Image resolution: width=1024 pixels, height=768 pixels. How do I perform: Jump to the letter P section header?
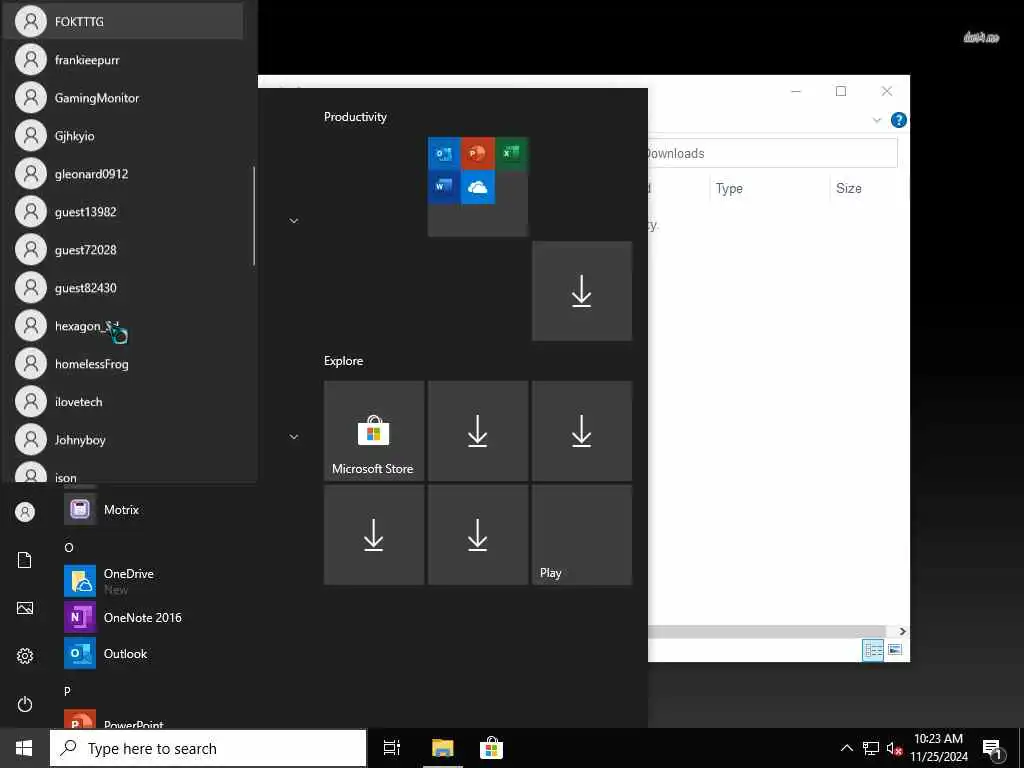(67, 691)
